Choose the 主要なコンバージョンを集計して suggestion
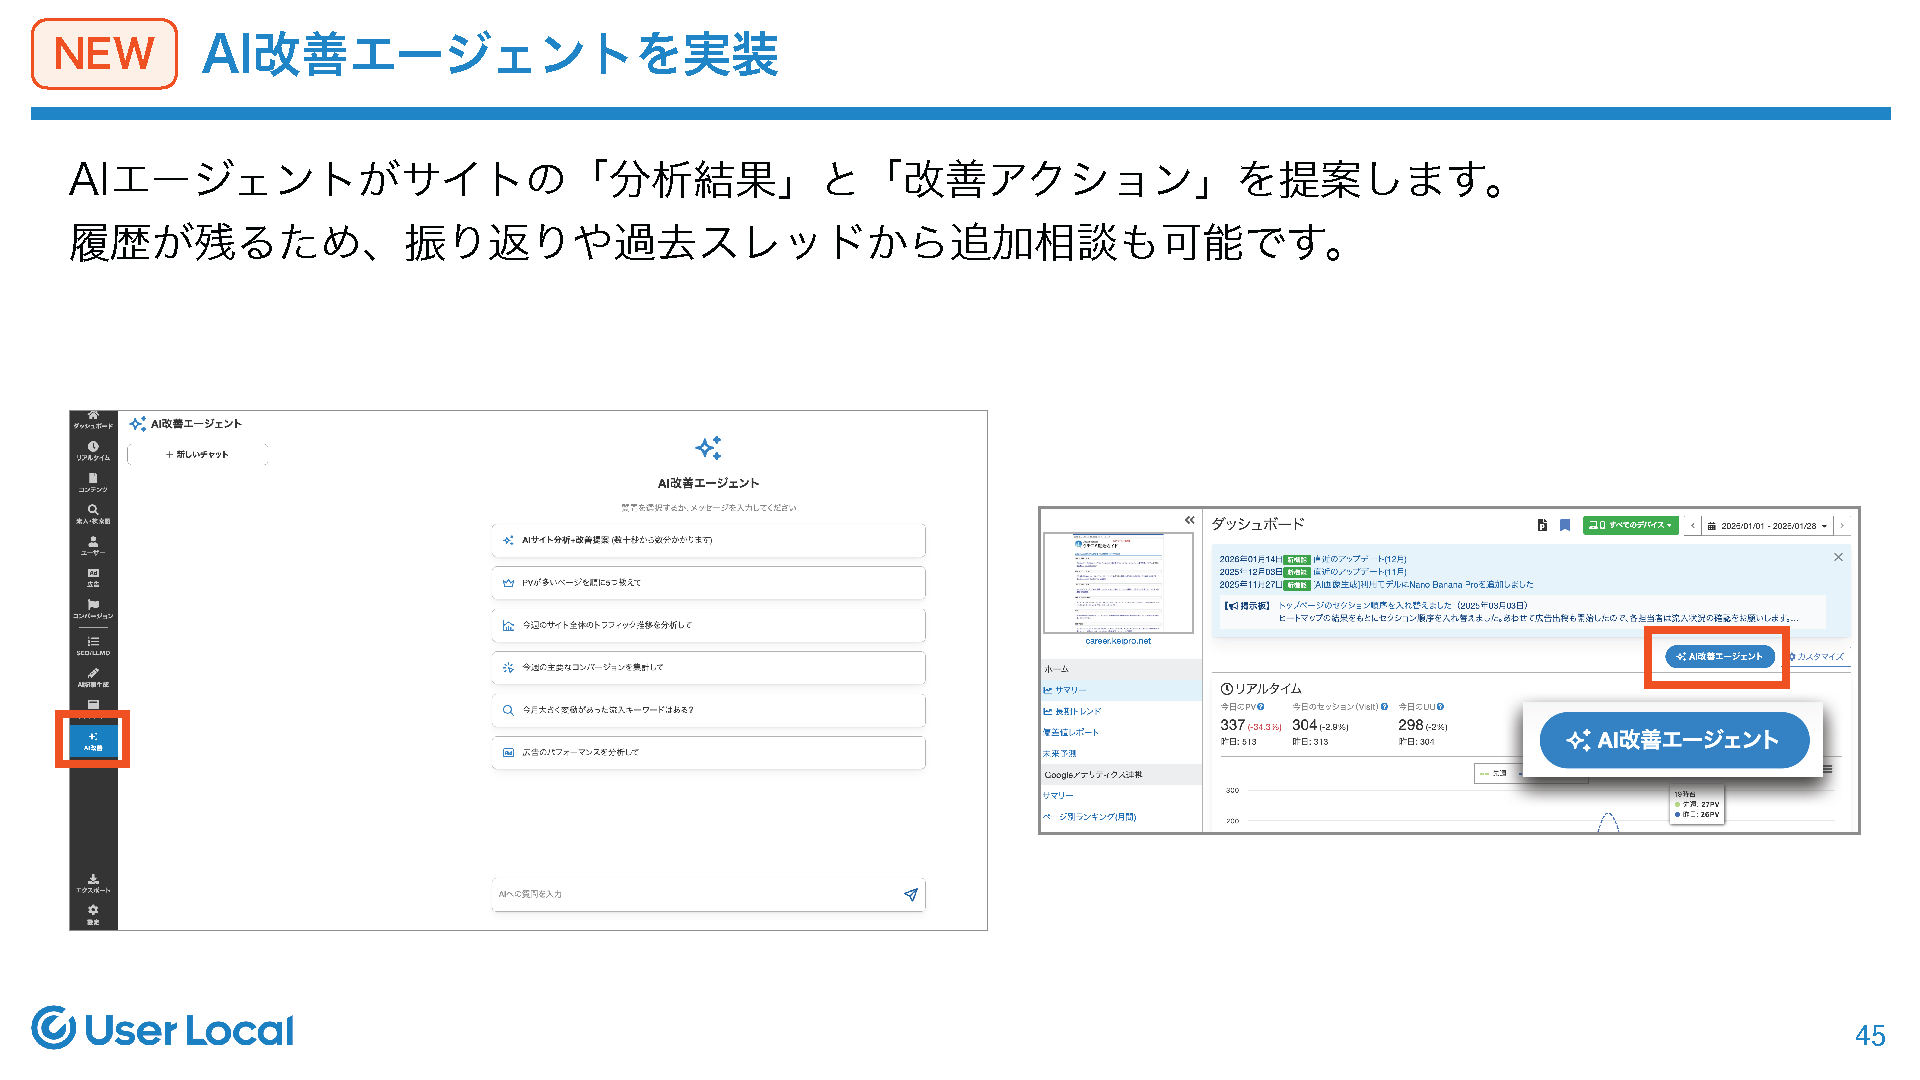 coord(708,668)
